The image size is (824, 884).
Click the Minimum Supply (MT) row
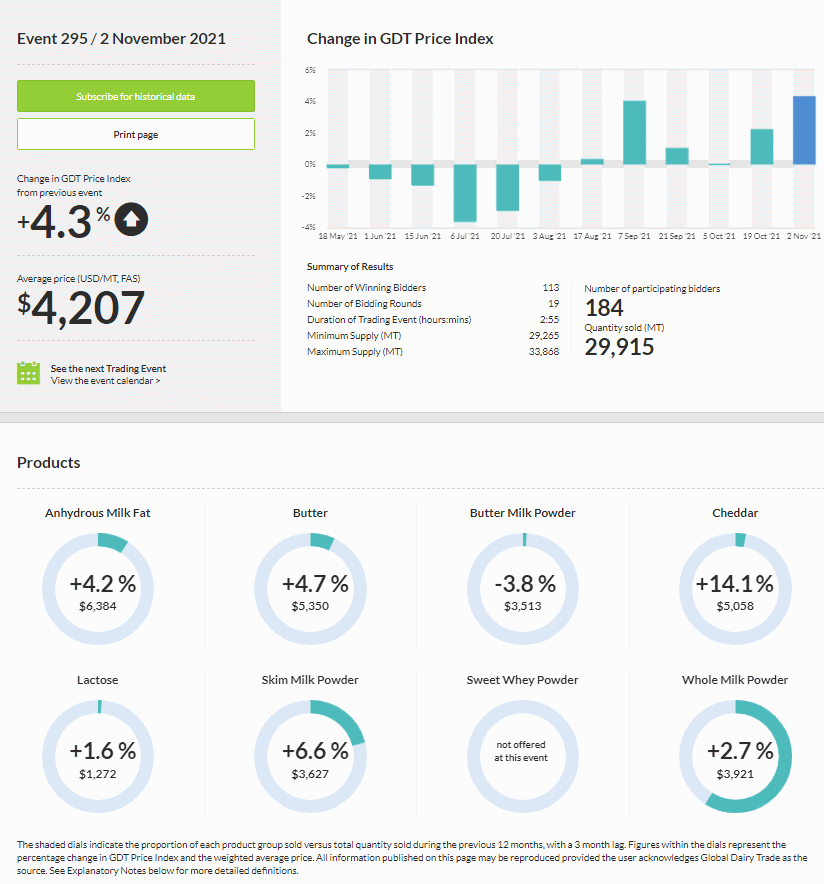click(433, 335)
